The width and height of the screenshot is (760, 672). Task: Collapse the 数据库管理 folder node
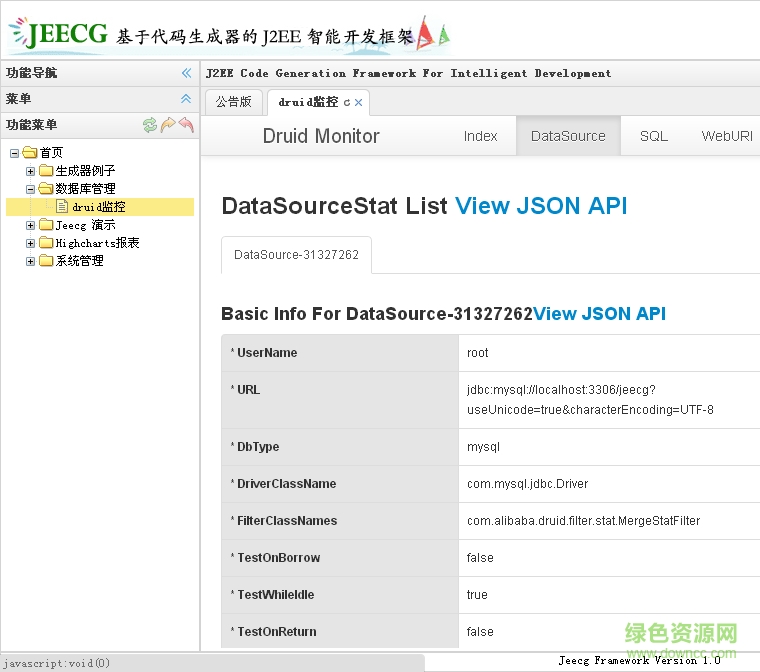(x=31, y=189)
